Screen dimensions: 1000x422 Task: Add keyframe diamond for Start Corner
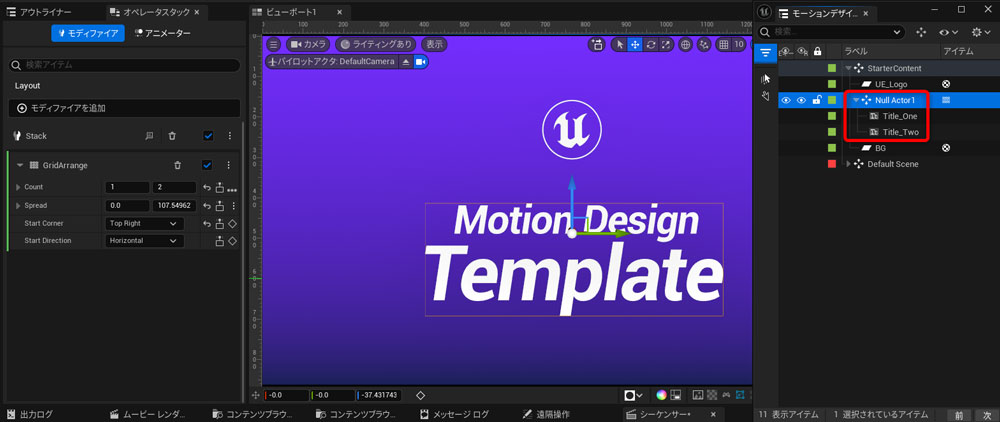[x=232, y=224]
